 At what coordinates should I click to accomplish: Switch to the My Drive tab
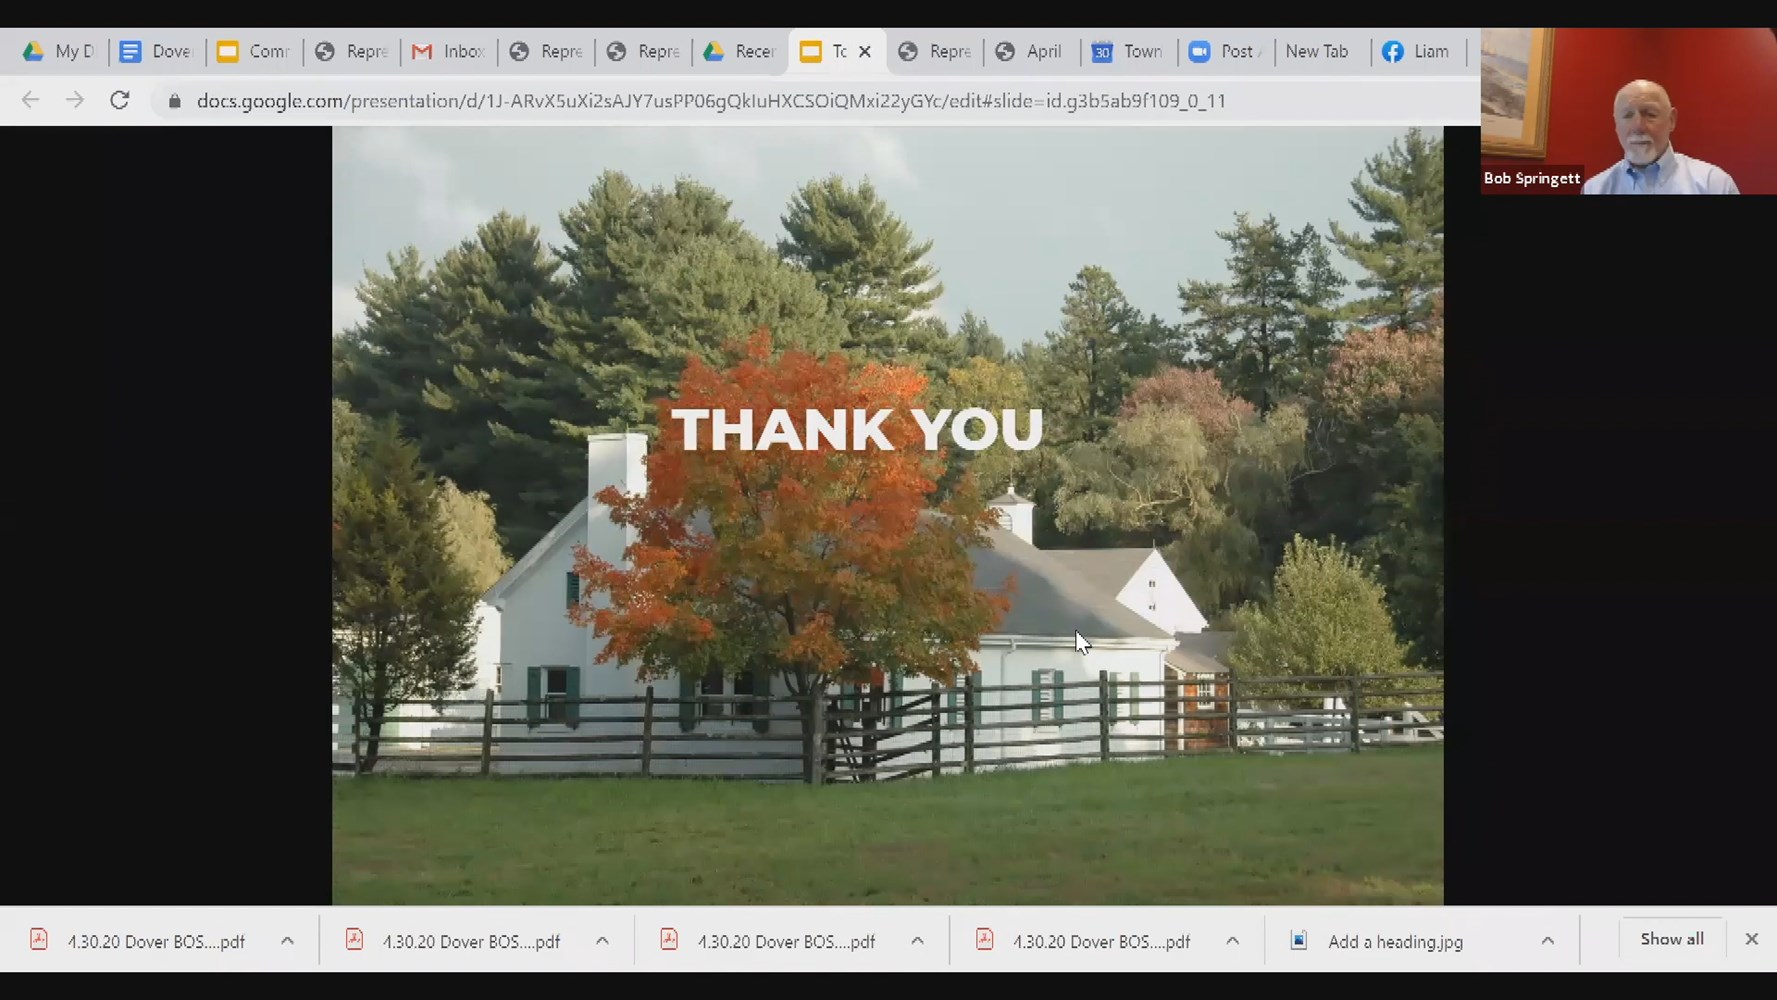click(x=59, y=52)
